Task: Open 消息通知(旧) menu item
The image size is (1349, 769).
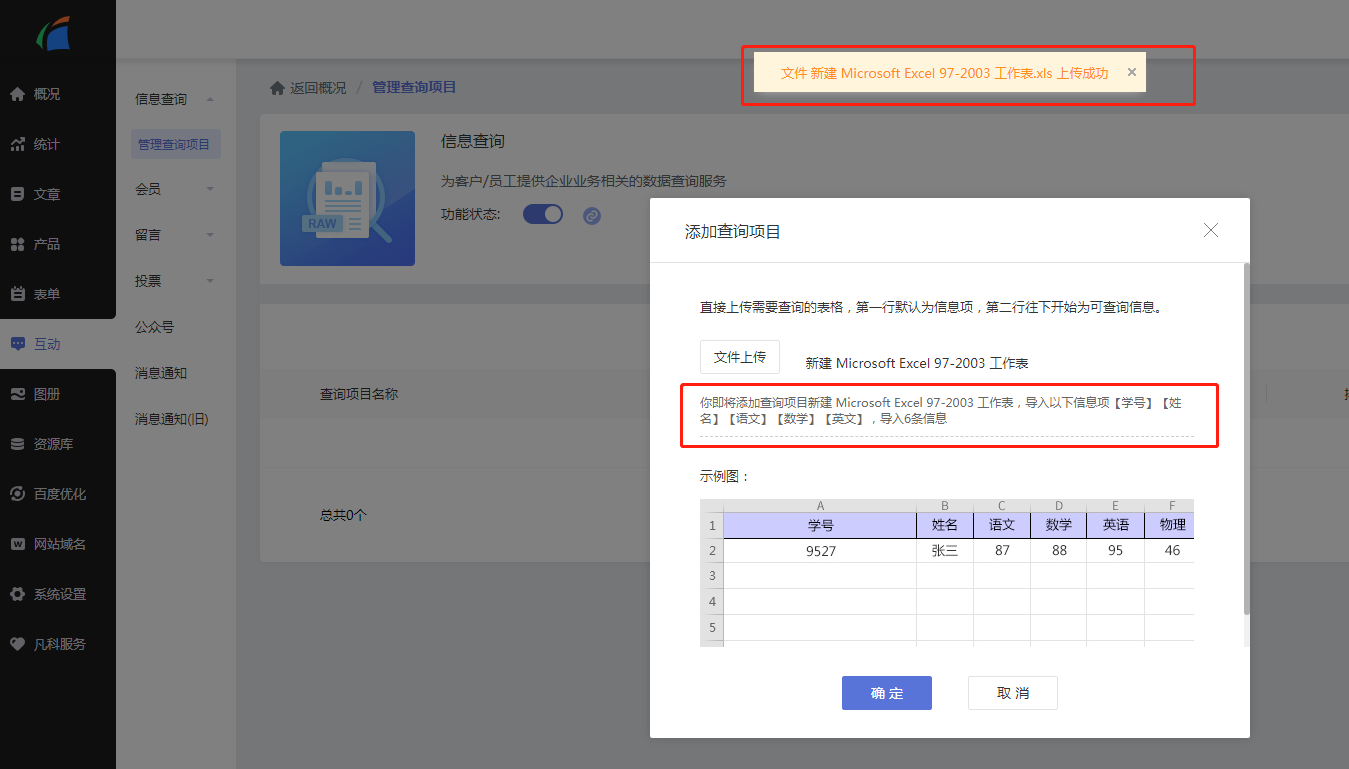Action: 172,419
